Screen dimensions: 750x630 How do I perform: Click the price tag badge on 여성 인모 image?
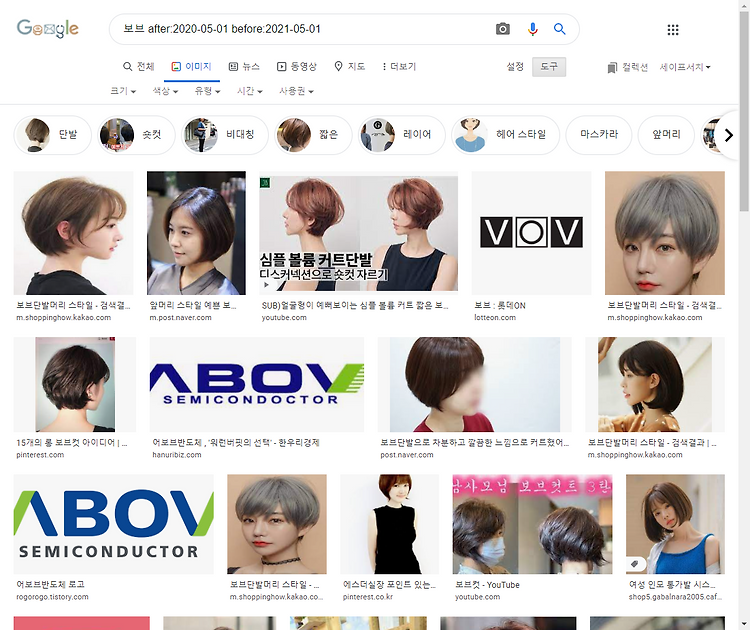coord(635,564)
